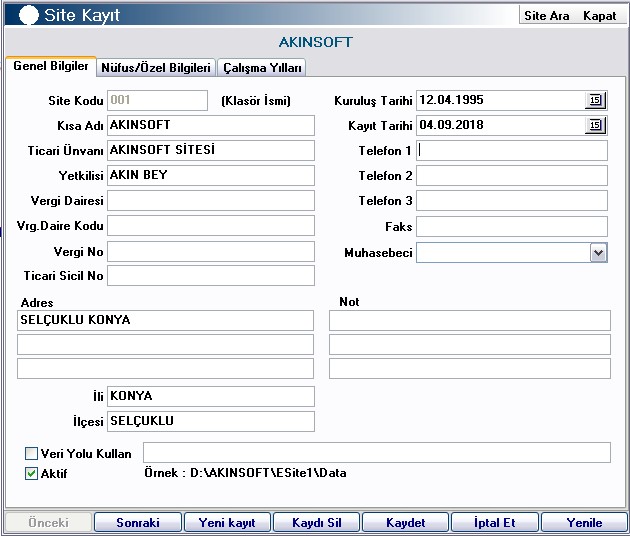Click the Vergi Dairesi field

(x=211, y=200)
